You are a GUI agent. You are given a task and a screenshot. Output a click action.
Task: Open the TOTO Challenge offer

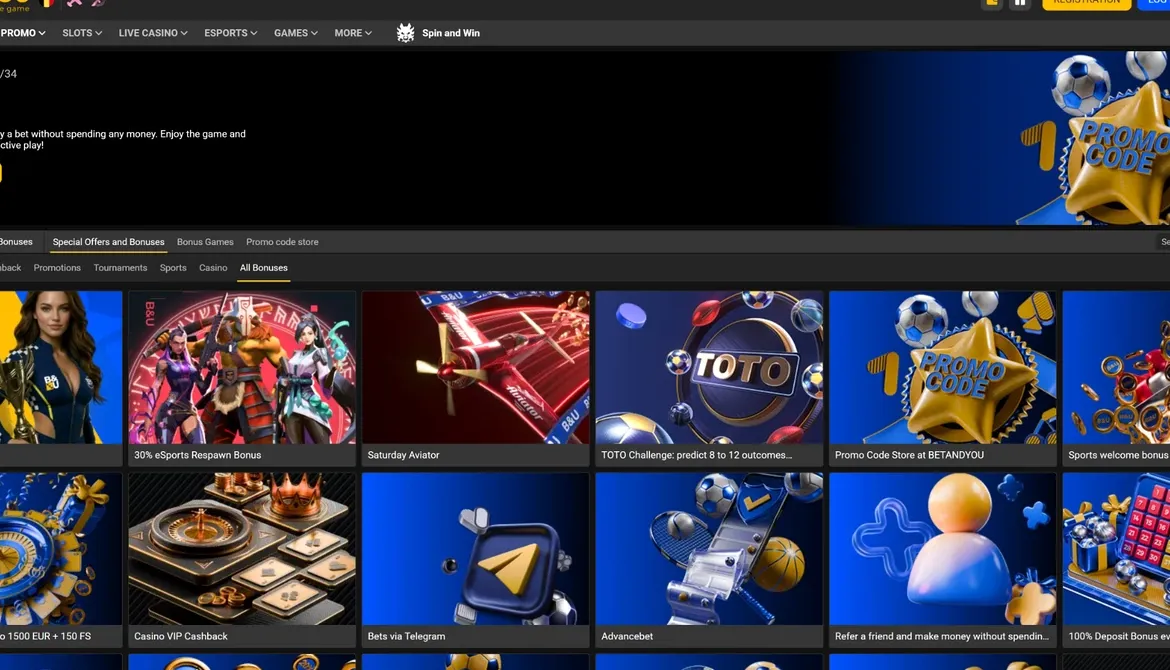click(x=709, y=378)
